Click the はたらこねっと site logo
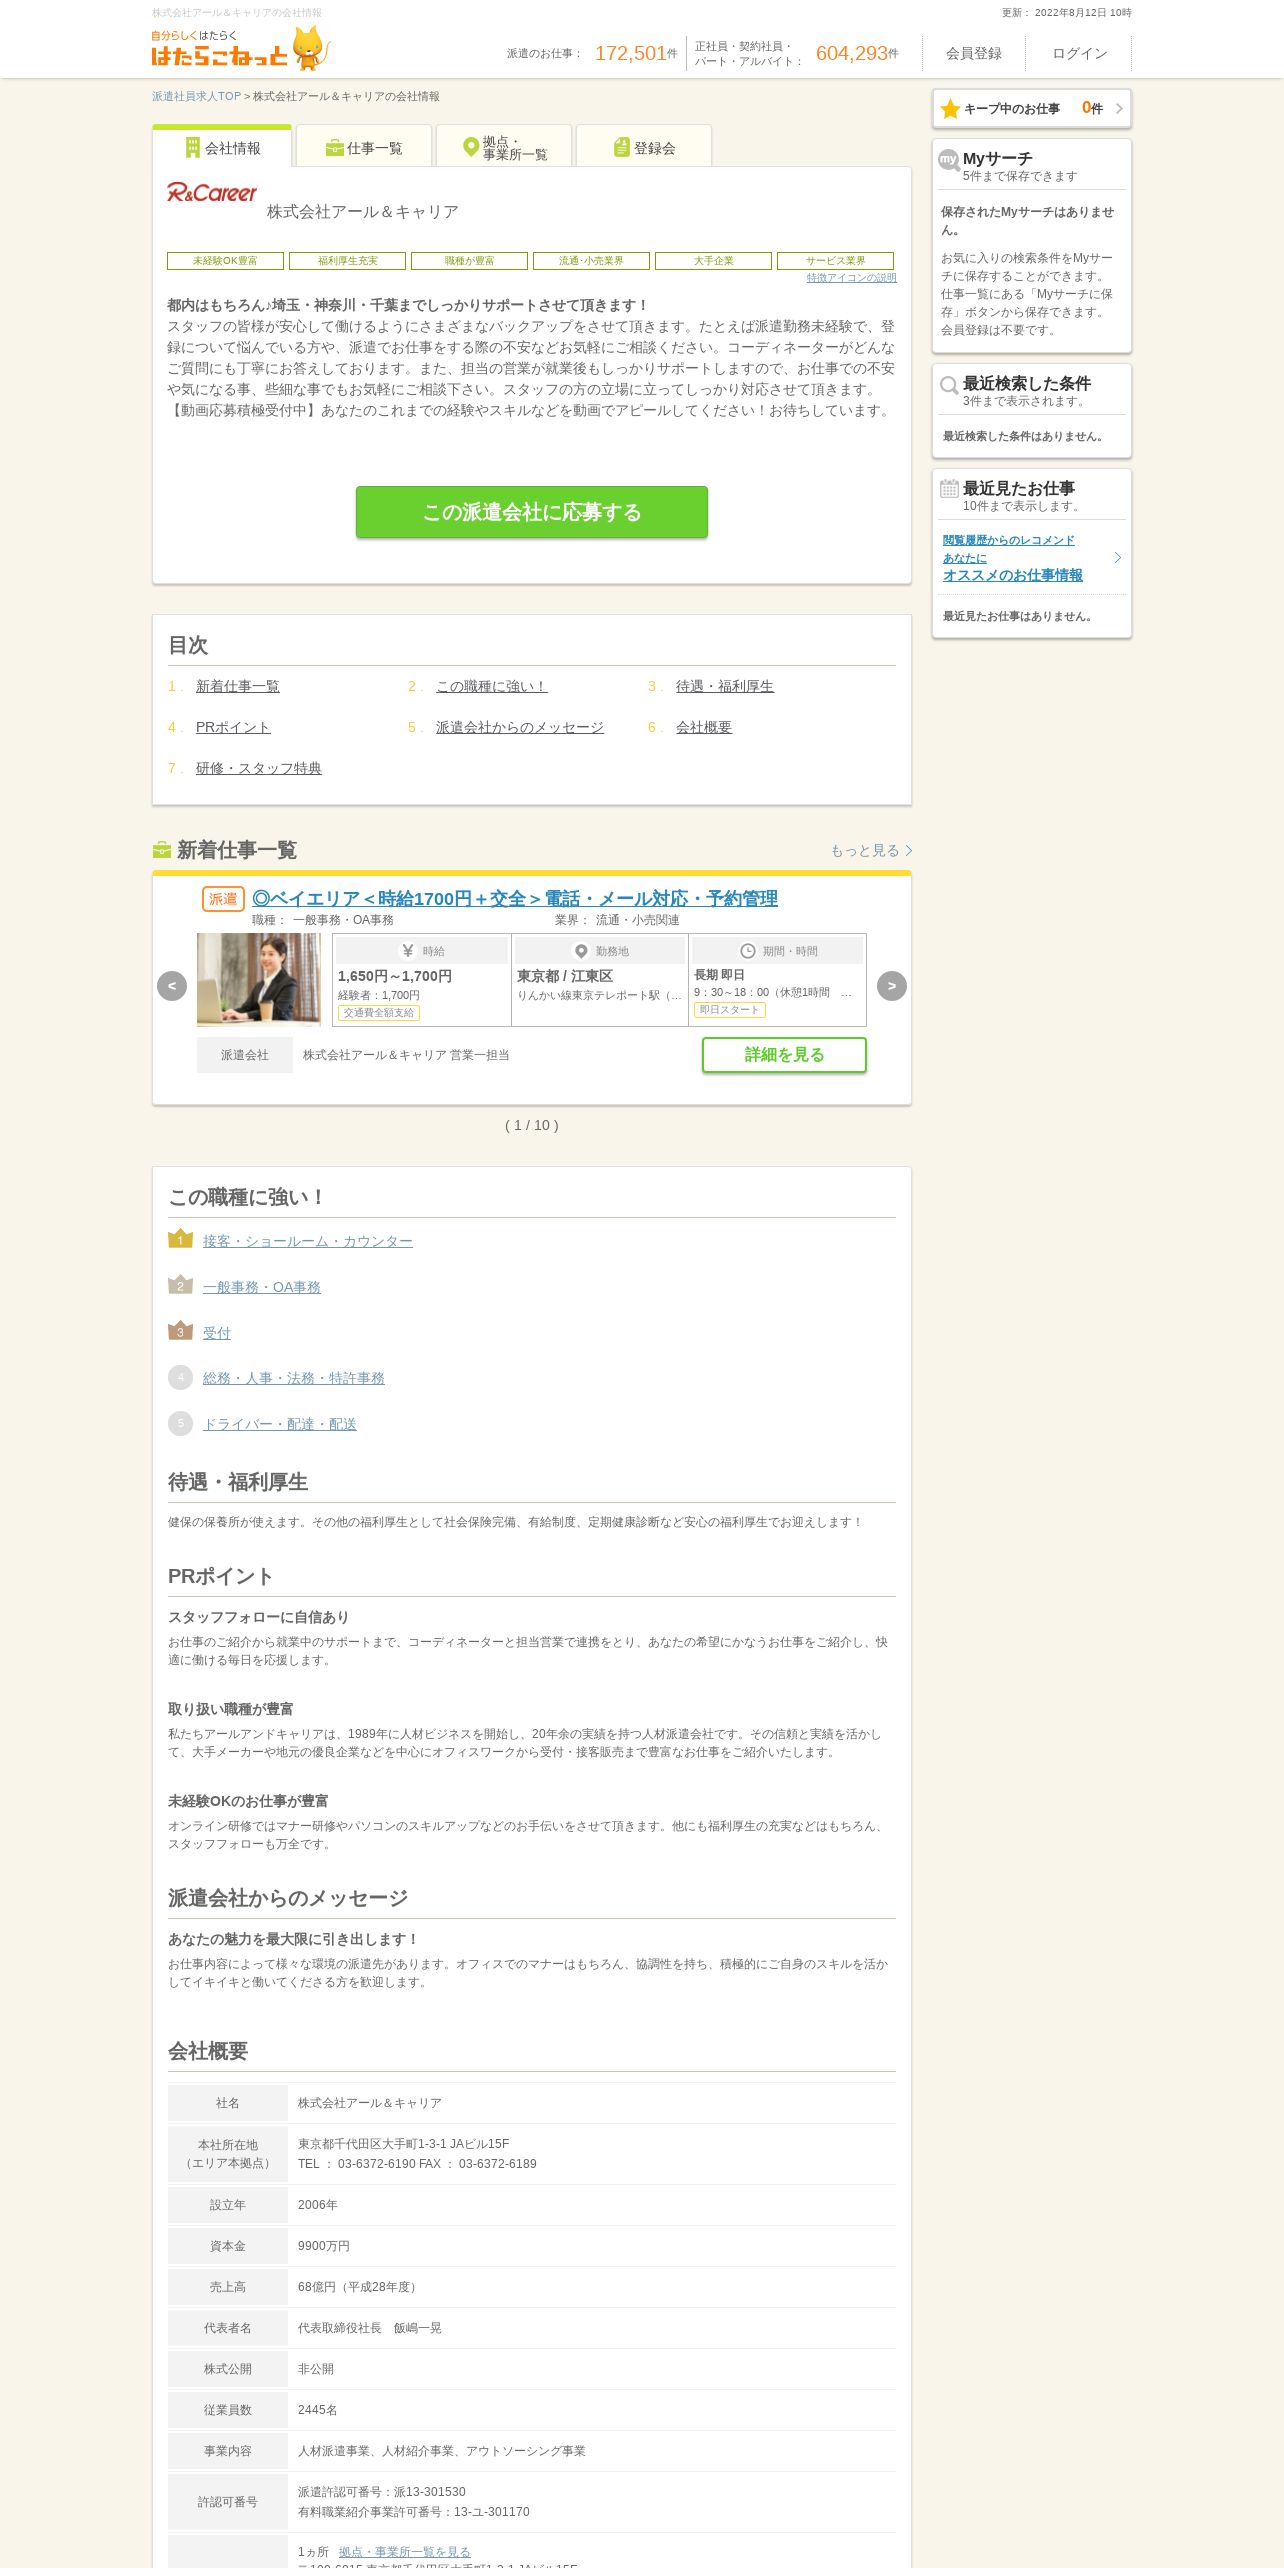This screenshot has height=2568, width=1284. point(240,49)
